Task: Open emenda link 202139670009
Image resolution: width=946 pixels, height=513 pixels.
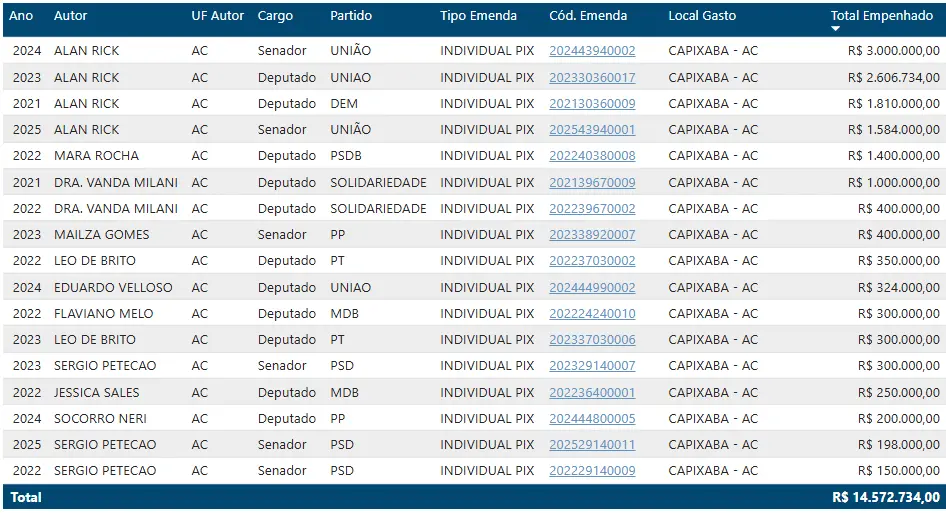Action: coord(592,182)
